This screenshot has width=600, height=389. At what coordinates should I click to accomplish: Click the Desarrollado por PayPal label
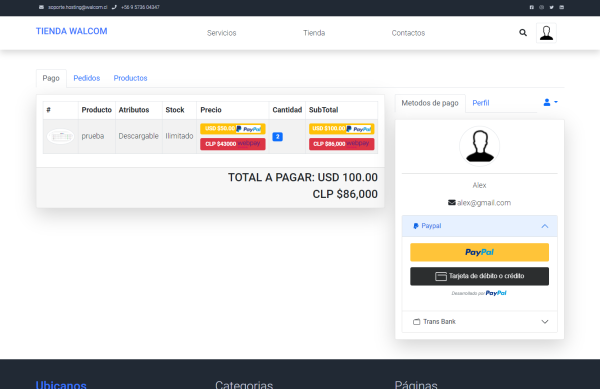pyautogui.click(x=479, y=293)
